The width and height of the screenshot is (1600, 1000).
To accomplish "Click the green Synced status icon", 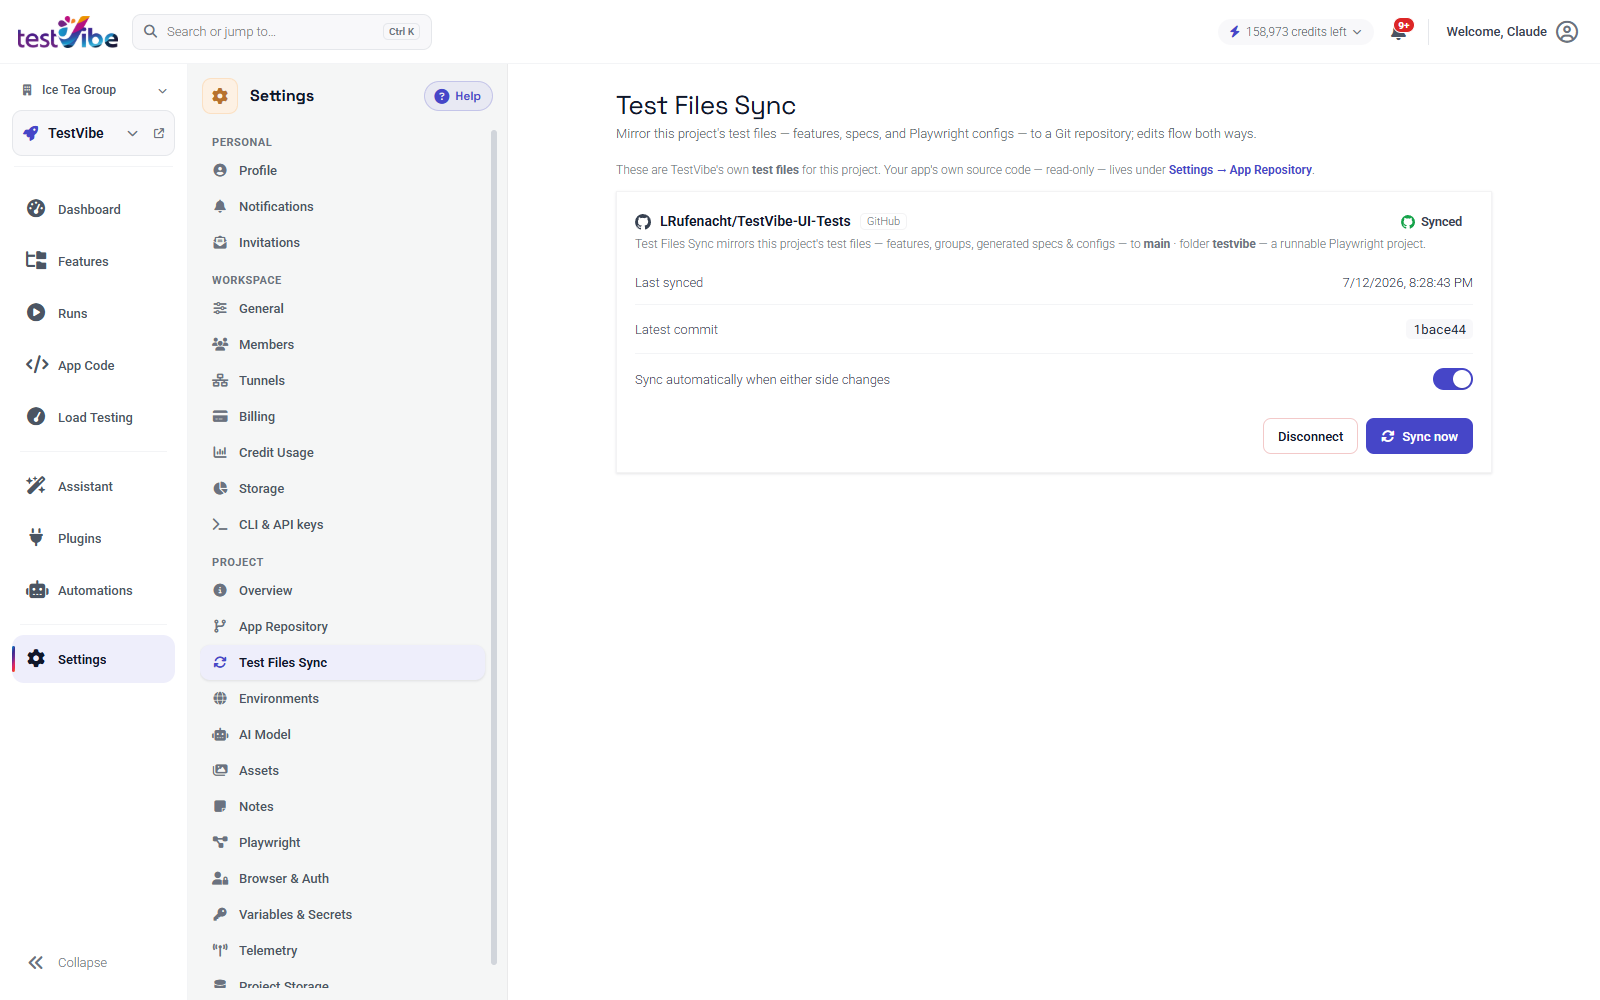I will 1408,222.
